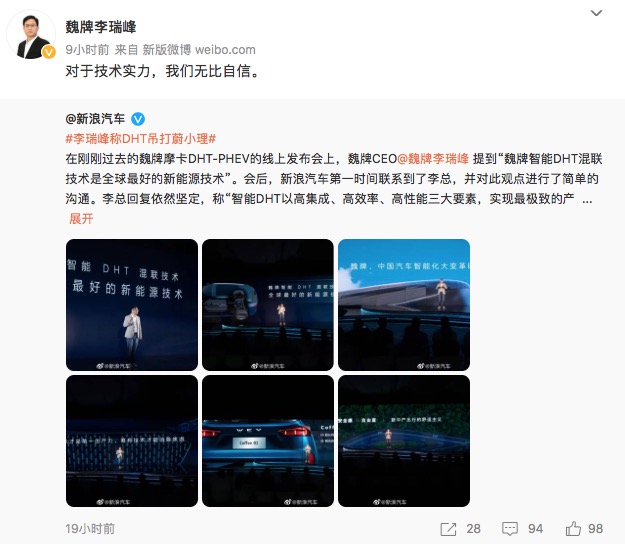
Task: Click the repost share icon
Action: pyautogui.click(x=448, y=529)
